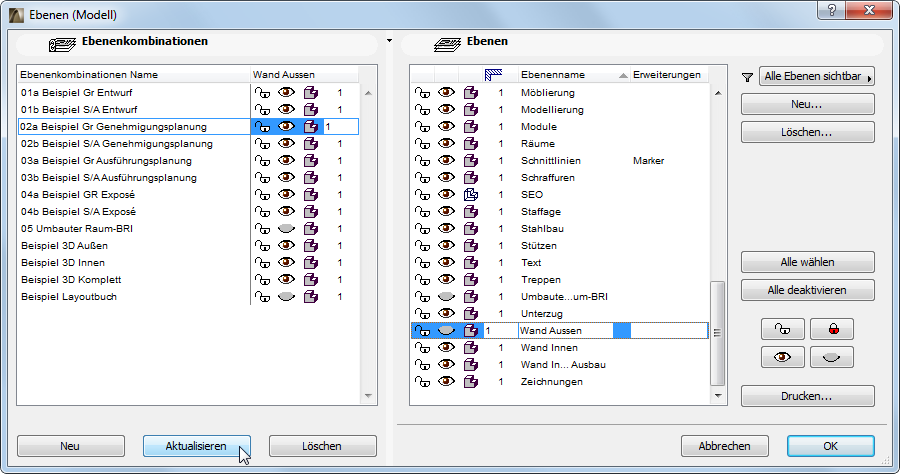Click solid model icon on Treppen layer
The width and height of the screenshot is (900, 474).
471,279
